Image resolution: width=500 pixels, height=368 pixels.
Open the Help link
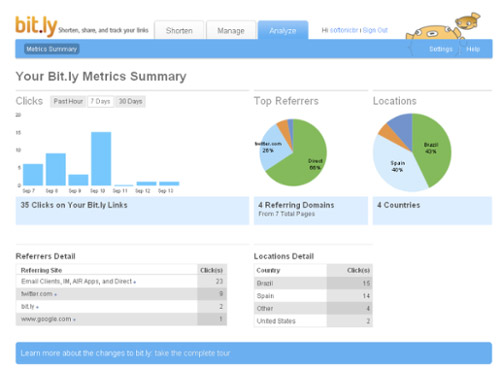click(473, 49)
